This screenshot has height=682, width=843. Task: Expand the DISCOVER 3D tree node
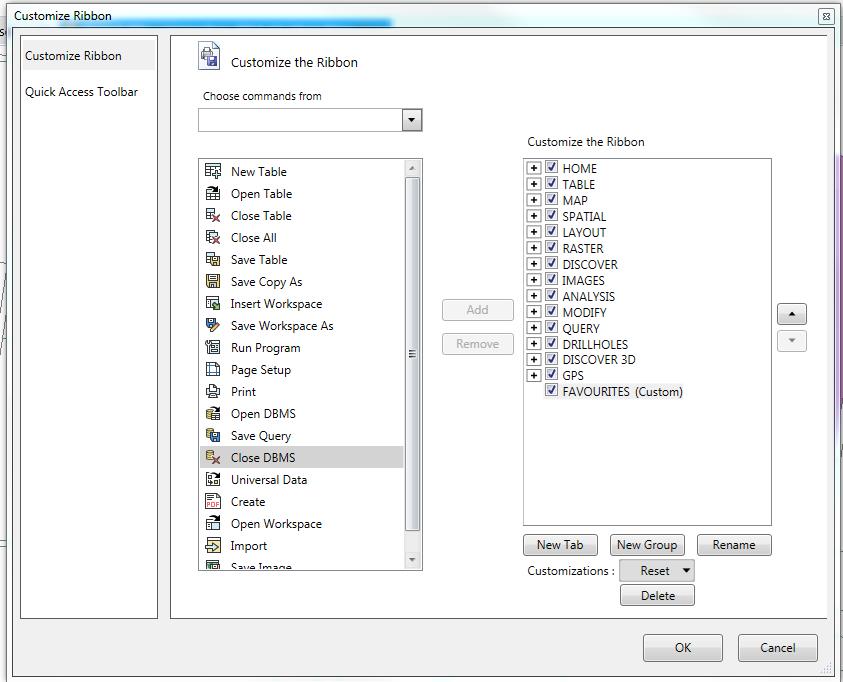533,360
